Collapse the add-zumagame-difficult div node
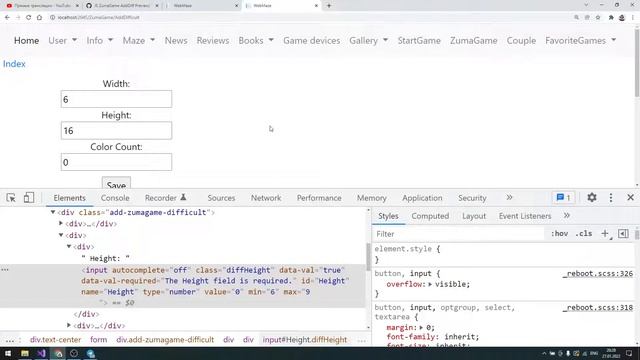Viewport: 640px width, 360px height. click(53, 212)
